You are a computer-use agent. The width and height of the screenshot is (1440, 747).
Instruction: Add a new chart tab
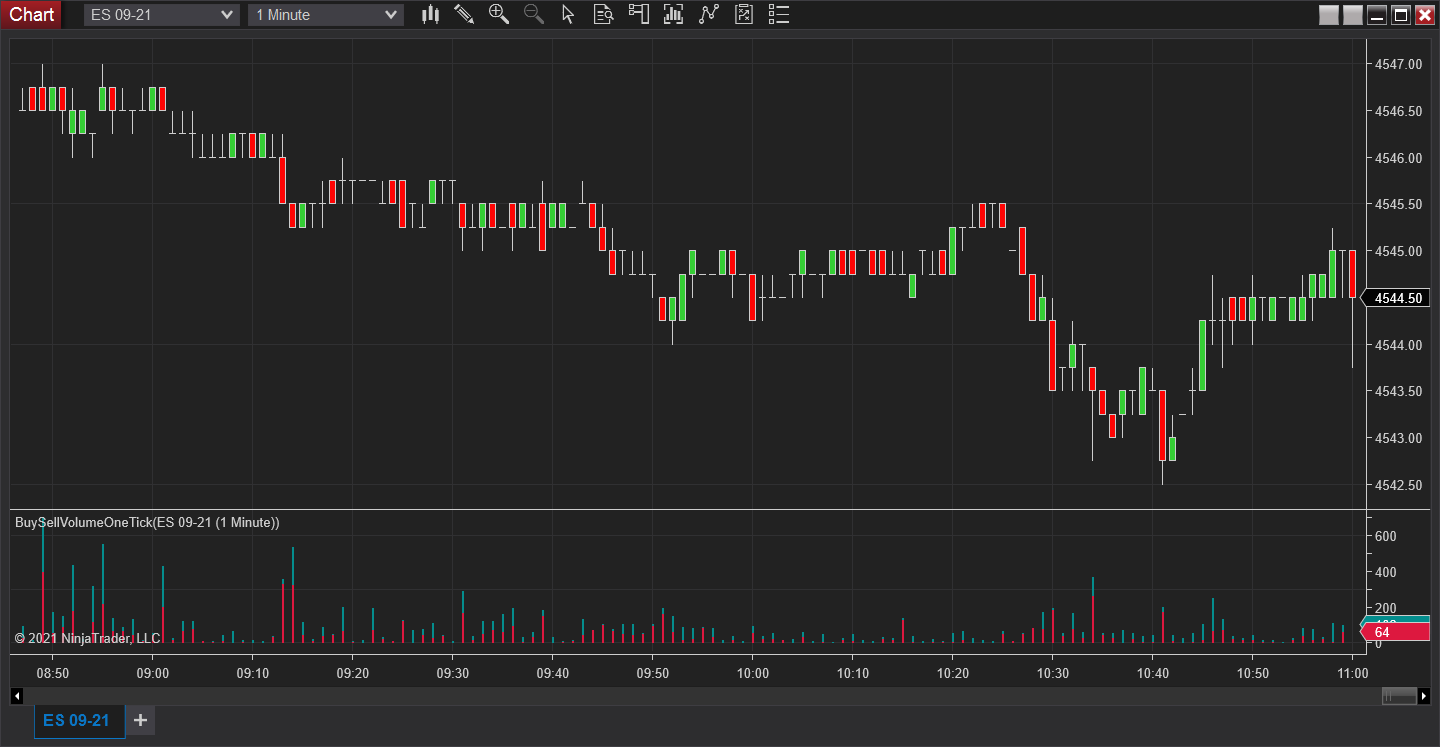[x=140, y=720]
